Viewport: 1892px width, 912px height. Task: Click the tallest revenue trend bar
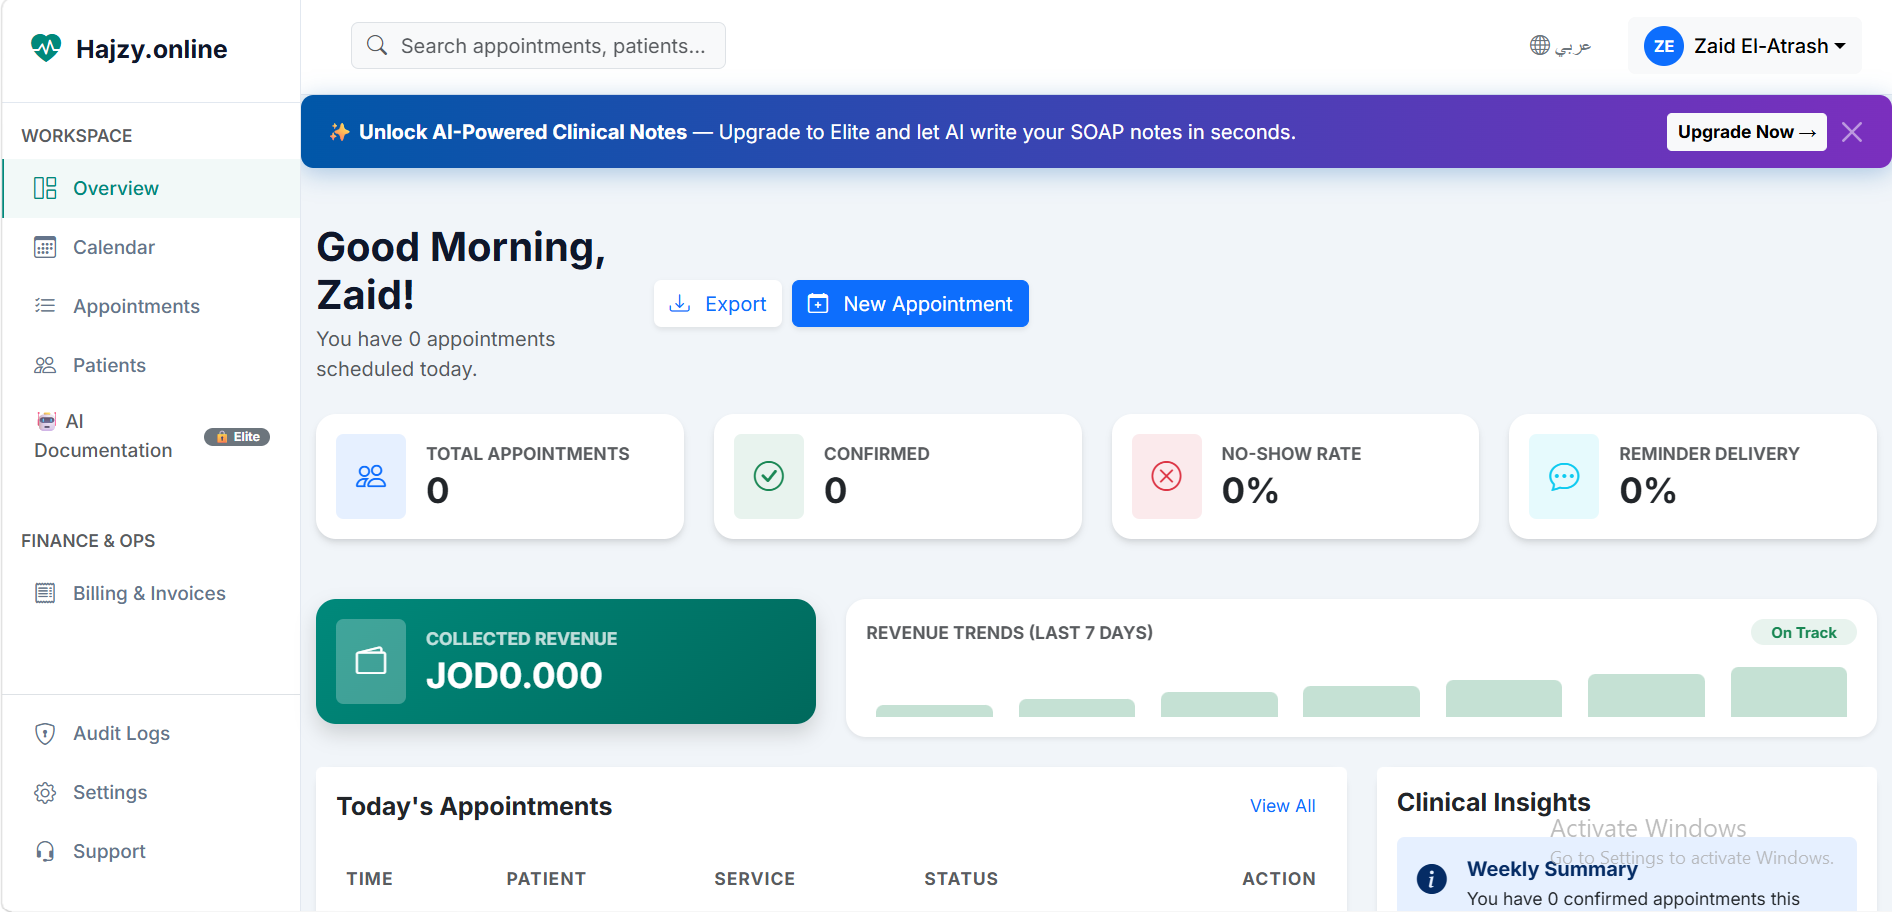pos(1788,692)
